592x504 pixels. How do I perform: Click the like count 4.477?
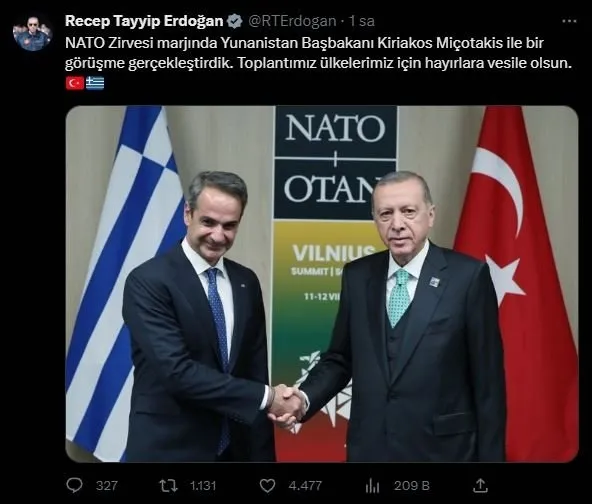coord(305,486)
